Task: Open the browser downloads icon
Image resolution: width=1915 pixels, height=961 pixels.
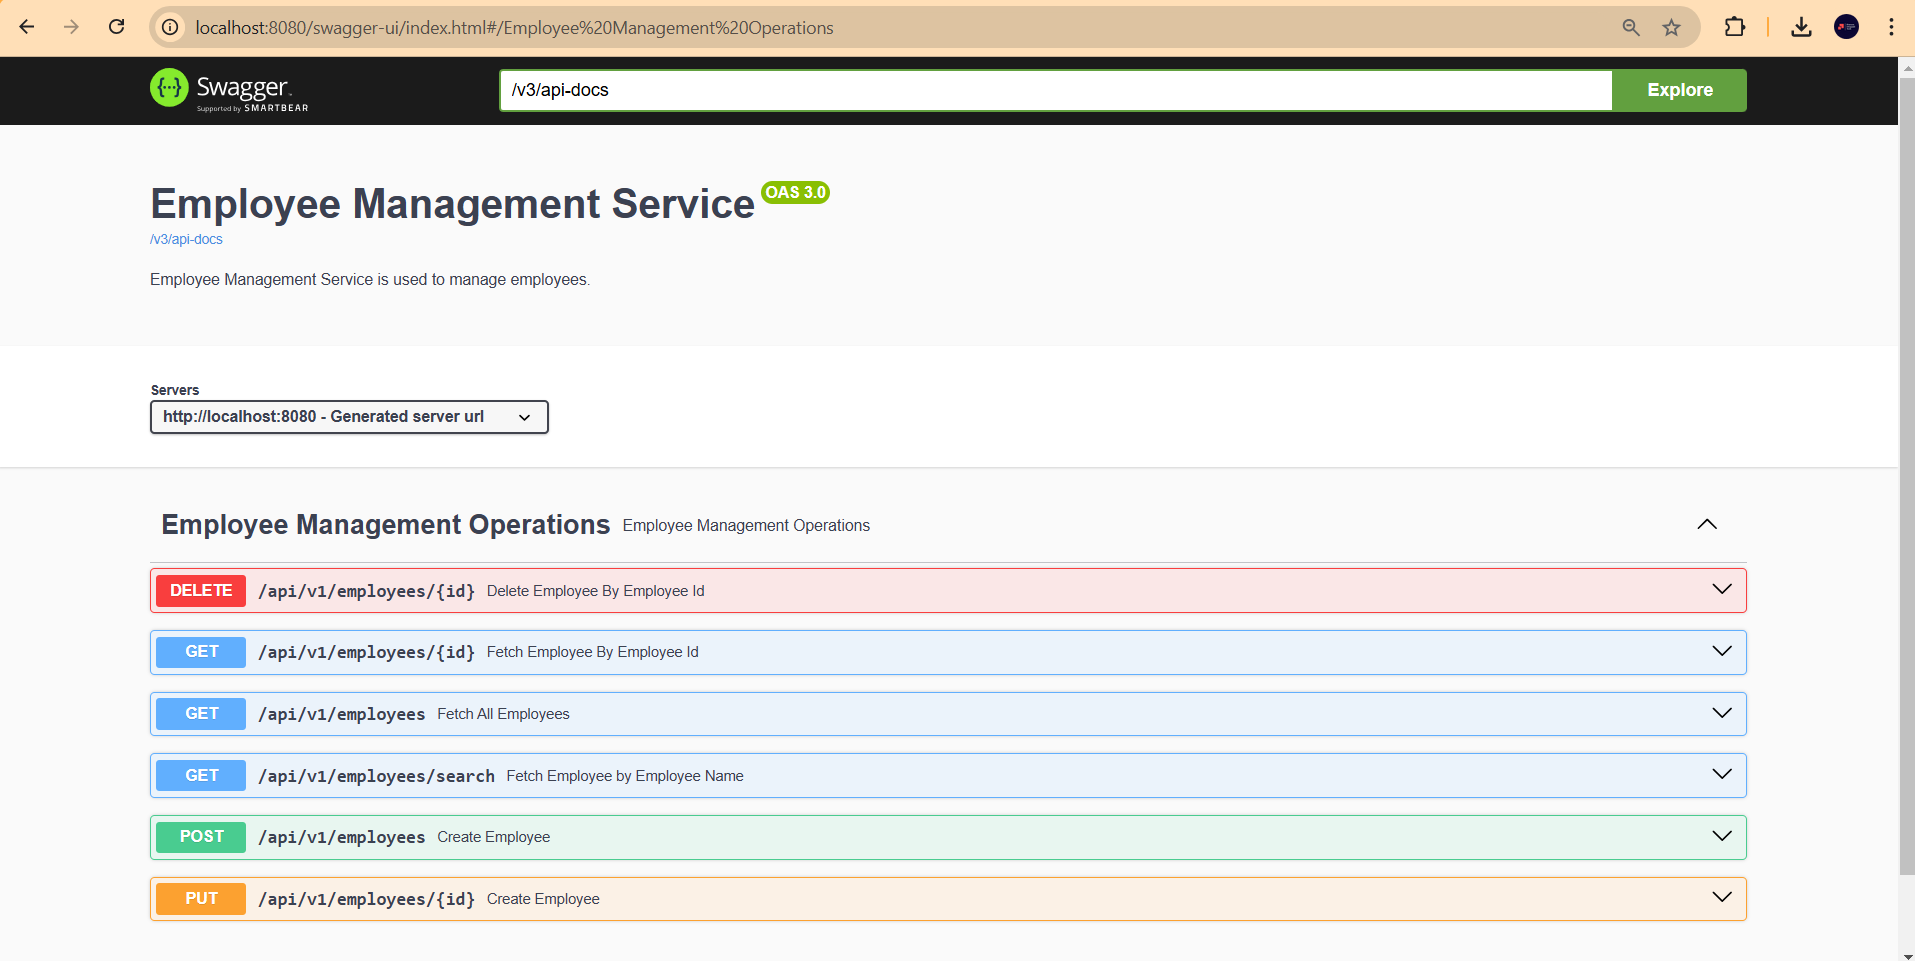Action: (1801, 27)
